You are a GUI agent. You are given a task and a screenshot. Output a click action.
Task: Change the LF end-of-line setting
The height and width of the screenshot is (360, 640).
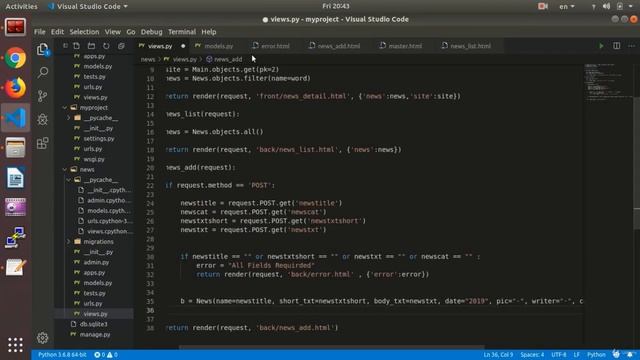[x=577, y=355]
